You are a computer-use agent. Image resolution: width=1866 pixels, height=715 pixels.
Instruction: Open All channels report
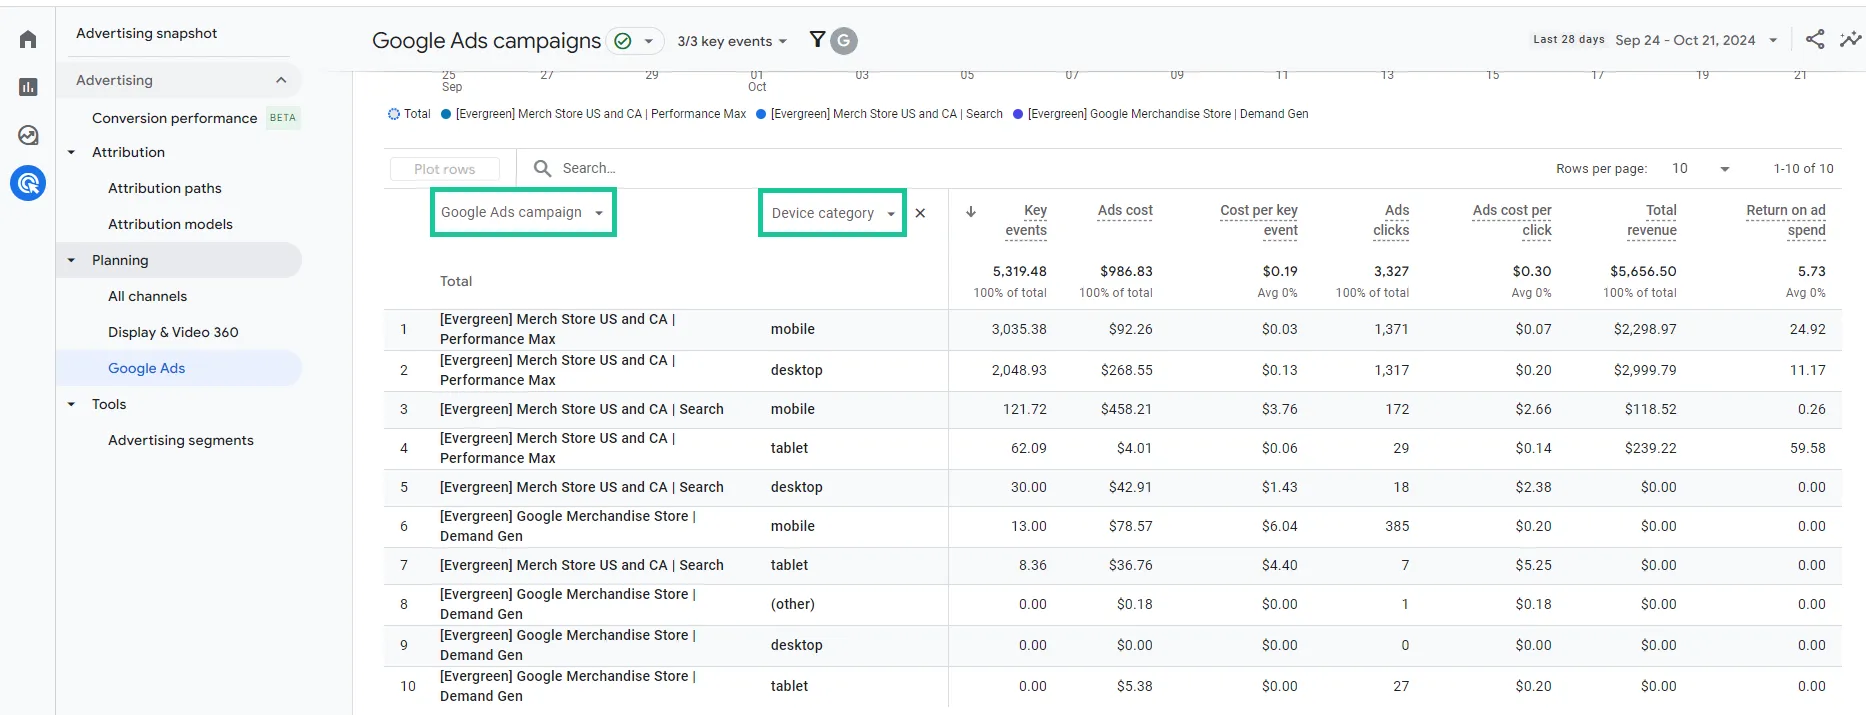(147, 296)
